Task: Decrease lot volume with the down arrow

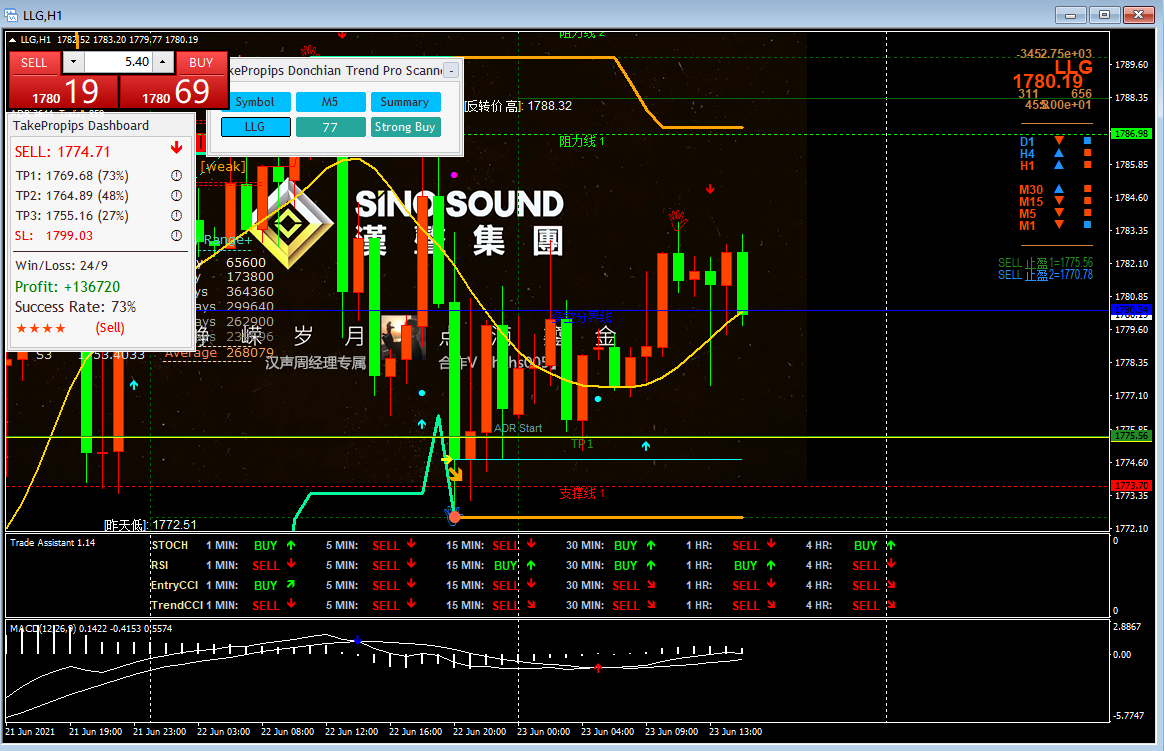Action: coord(73,62)
